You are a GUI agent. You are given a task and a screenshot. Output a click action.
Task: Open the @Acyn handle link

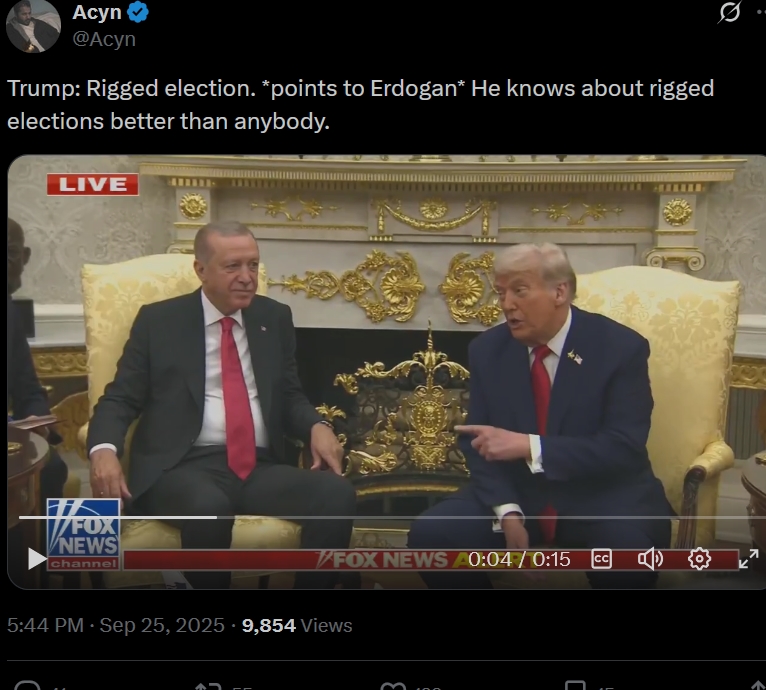tap(104, 39)
